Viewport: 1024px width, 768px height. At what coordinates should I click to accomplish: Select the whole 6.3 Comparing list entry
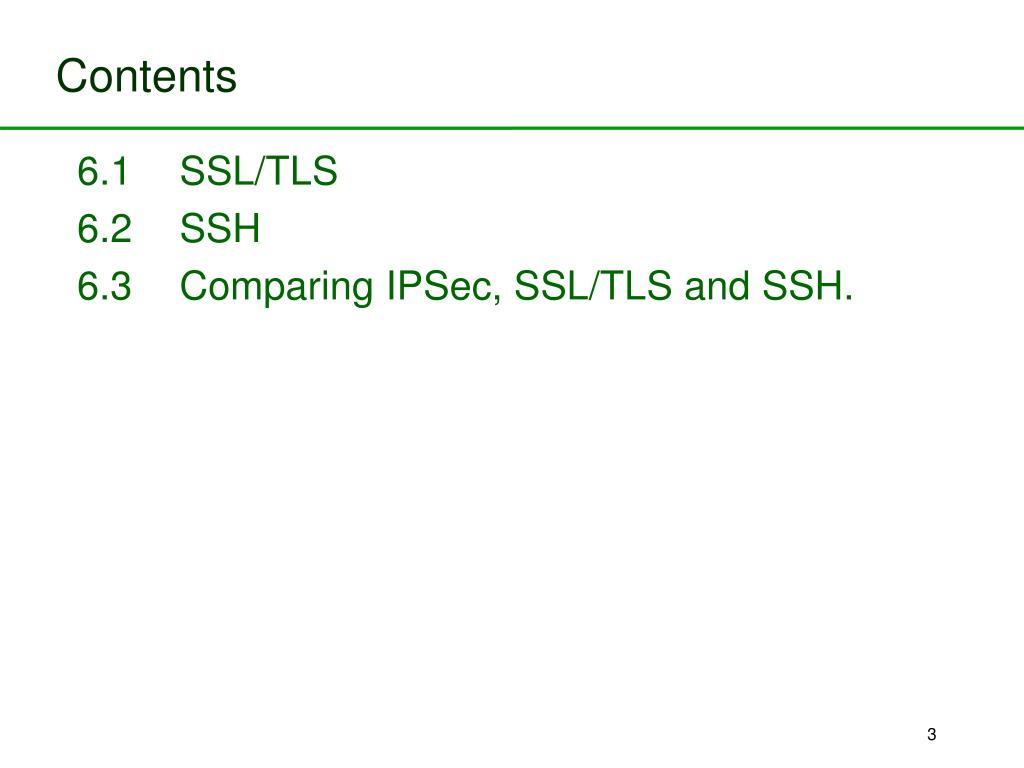click(465, 287)
